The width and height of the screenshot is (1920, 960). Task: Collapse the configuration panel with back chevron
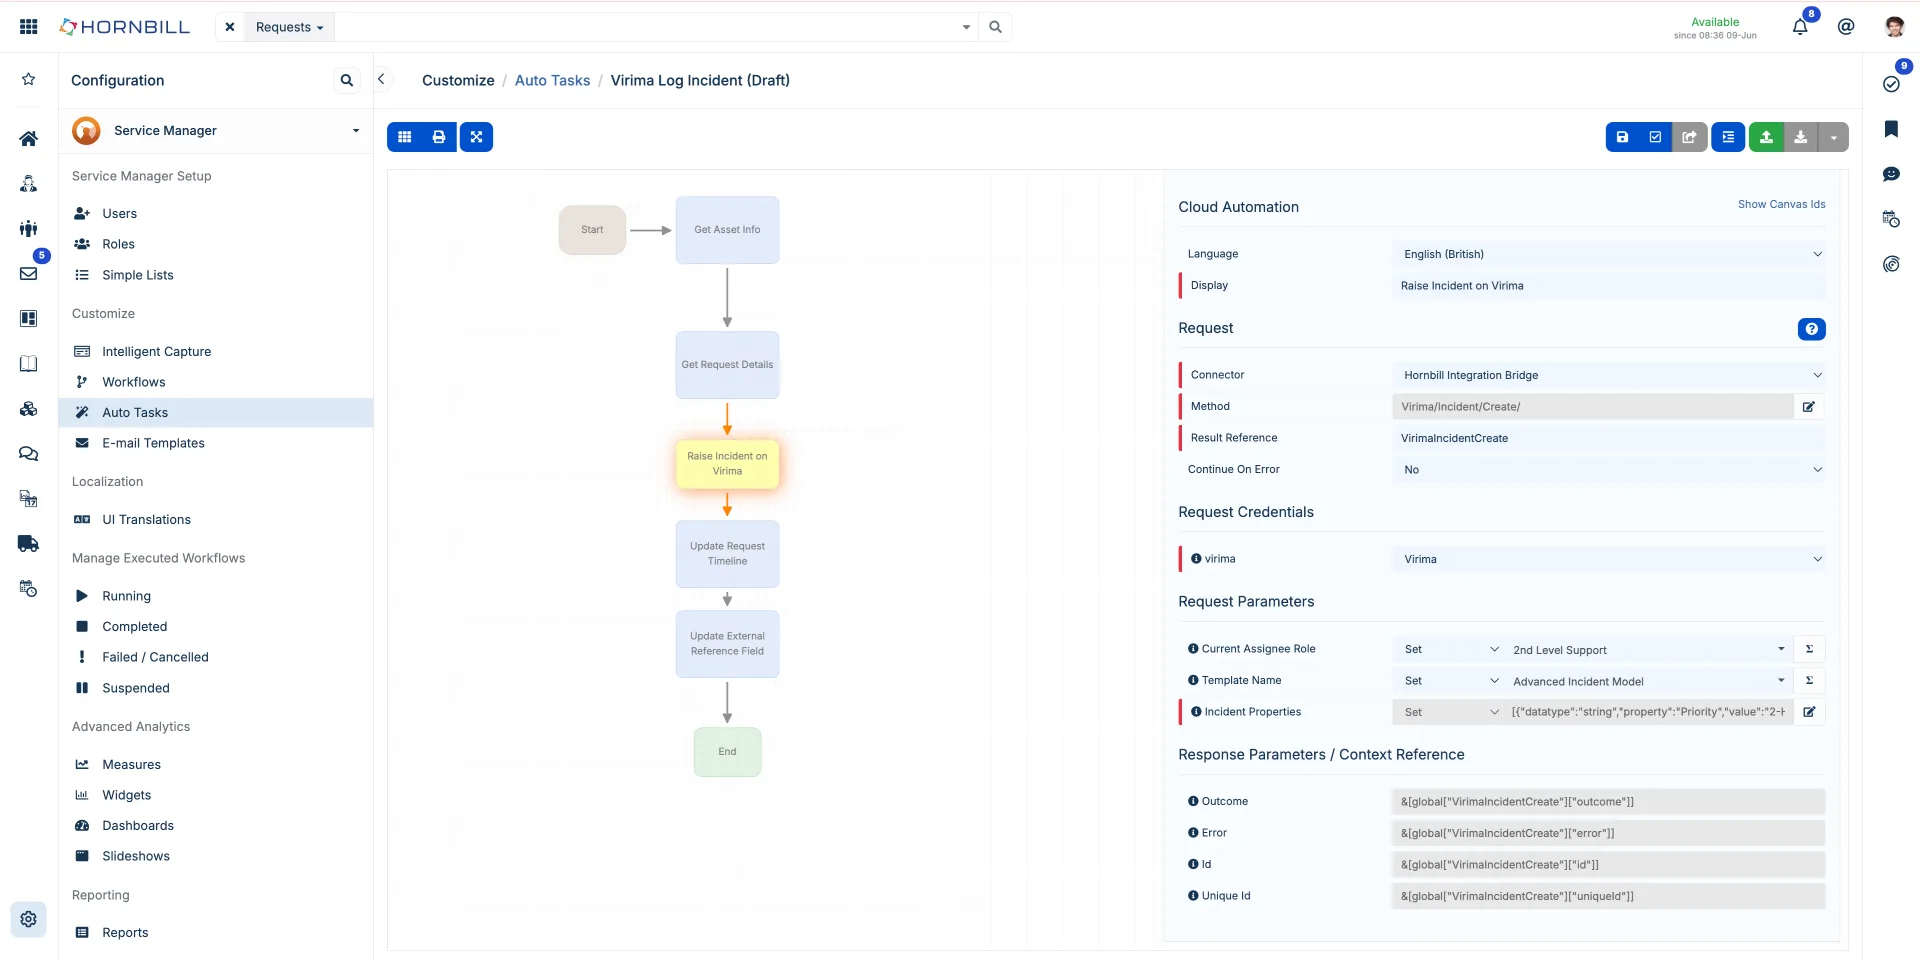[x=381, y=79]
